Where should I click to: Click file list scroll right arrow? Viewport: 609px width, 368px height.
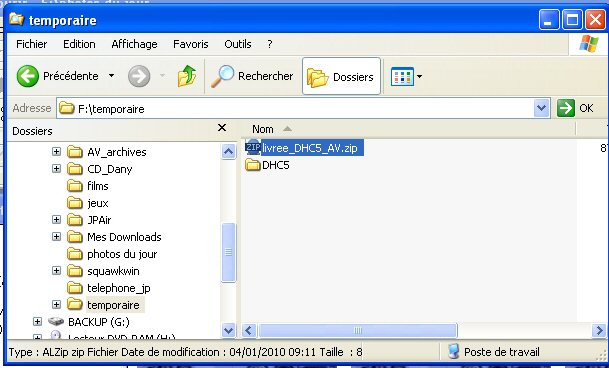pos(599,331)
